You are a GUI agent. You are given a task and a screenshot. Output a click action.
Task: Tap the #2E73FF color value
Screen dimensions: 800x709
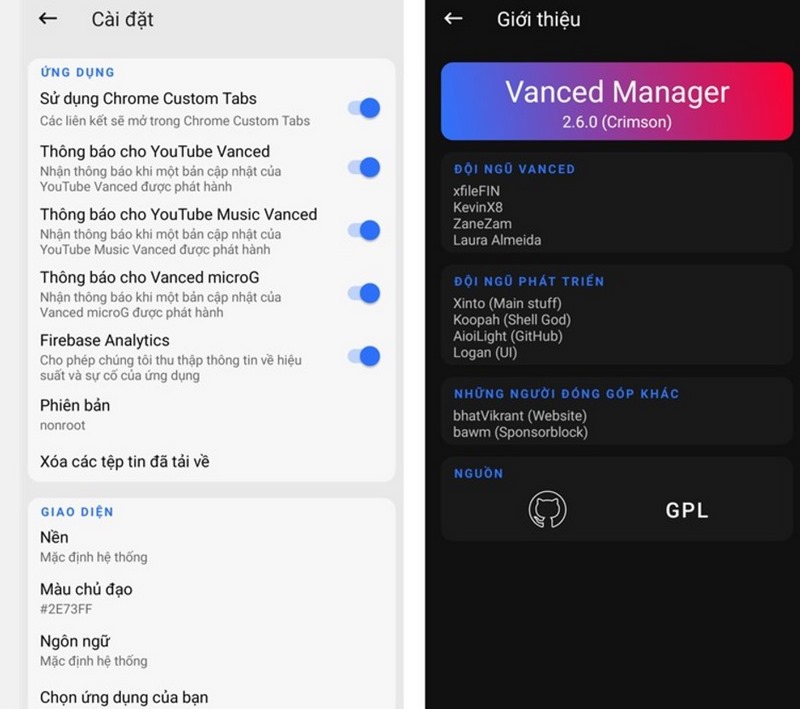tap(66, 609)
